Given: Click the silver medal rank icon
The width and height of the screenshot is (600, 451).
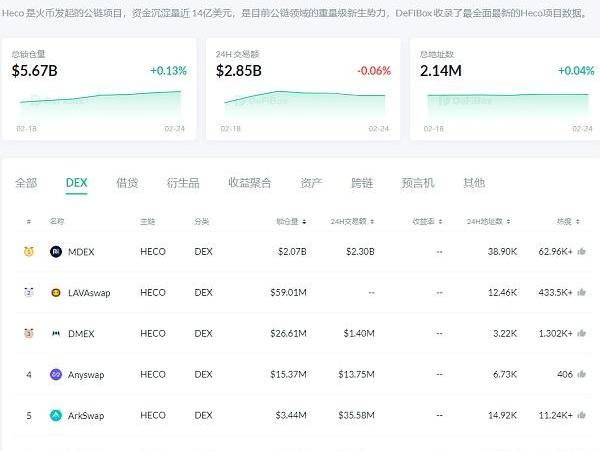Looking at the screenshot, I should [29, 293].
